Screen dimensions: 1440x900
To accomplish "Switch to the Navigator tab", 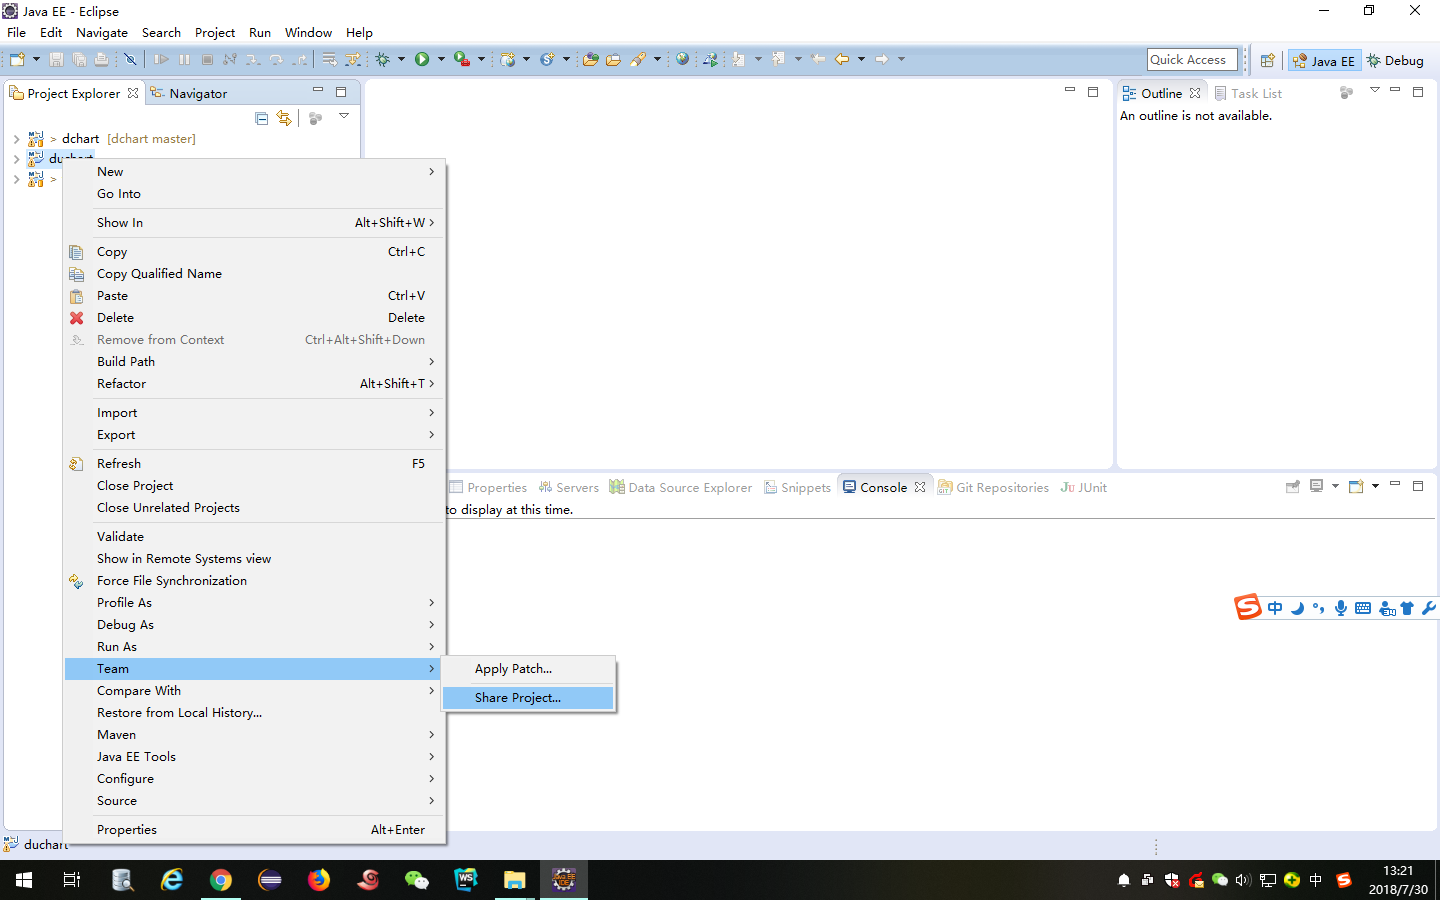I will 189,93.
